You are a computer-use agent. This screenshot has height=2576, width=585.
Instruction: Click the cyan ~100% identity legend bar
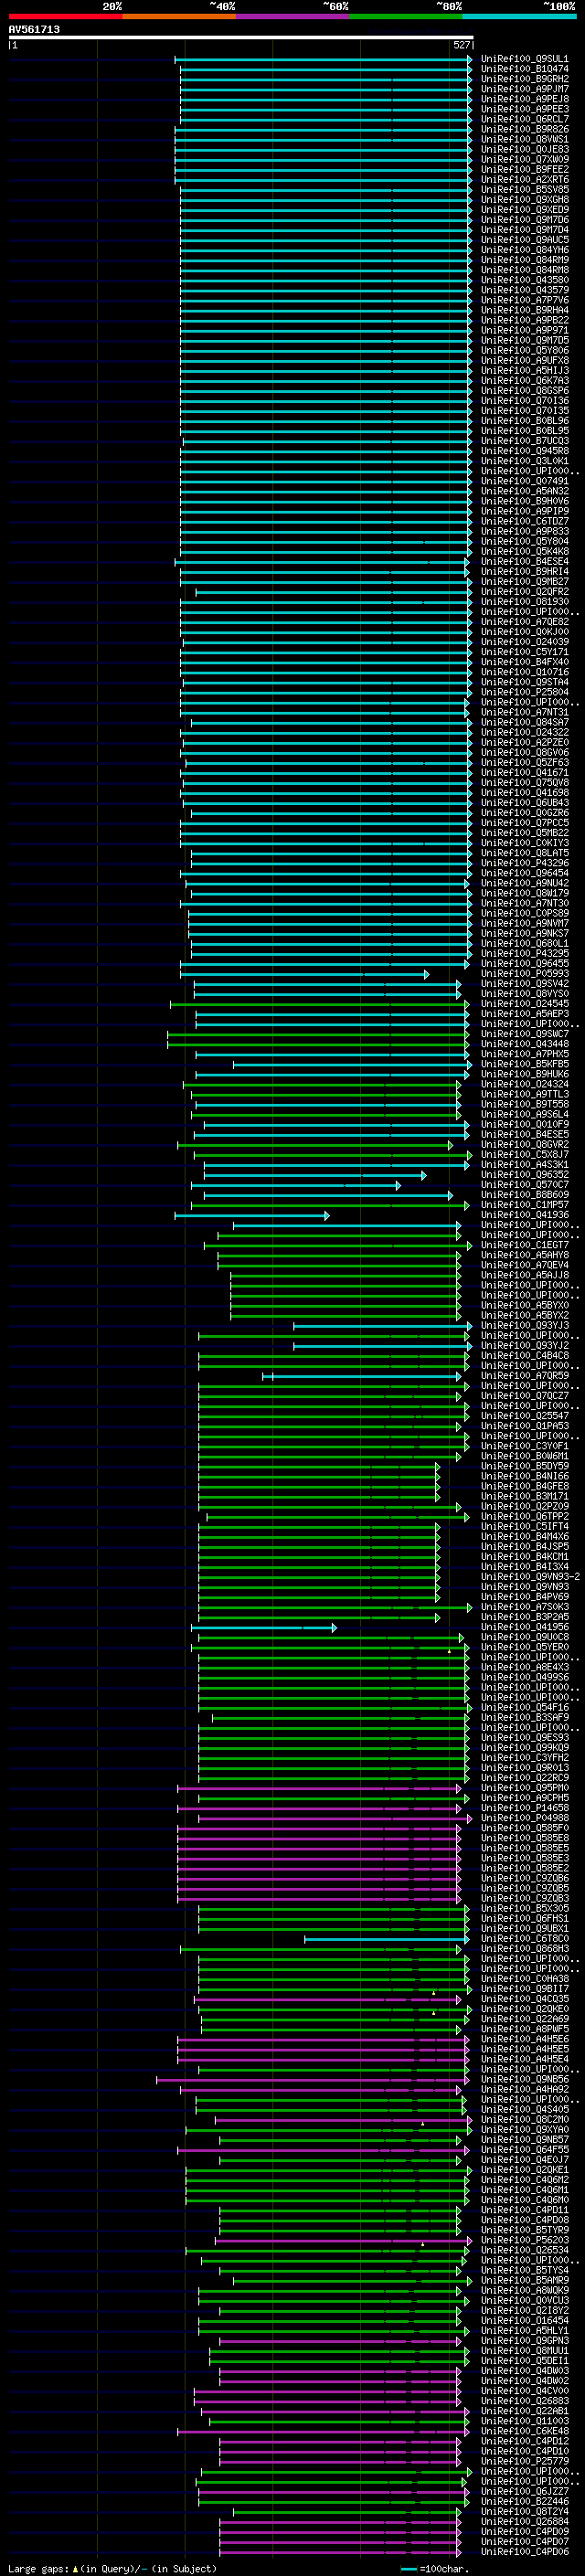(519, 16)
